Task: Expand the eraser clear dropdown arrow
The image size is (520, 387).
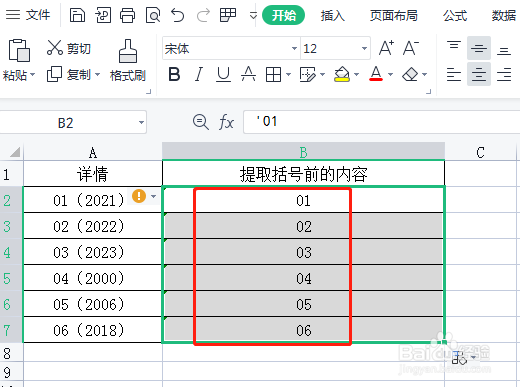Action: click(x=424, y=74)
